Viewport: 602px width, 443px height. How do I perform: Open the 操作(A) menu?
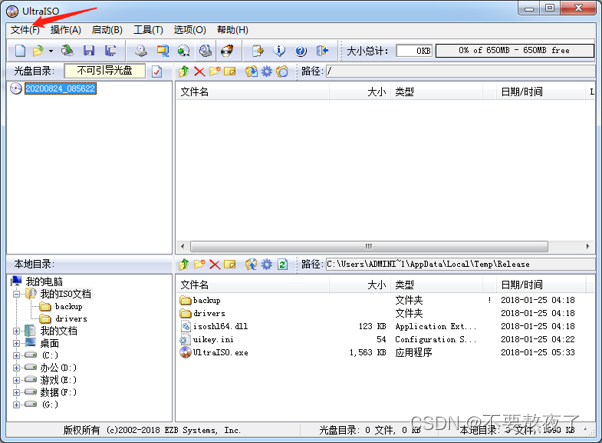66,30
